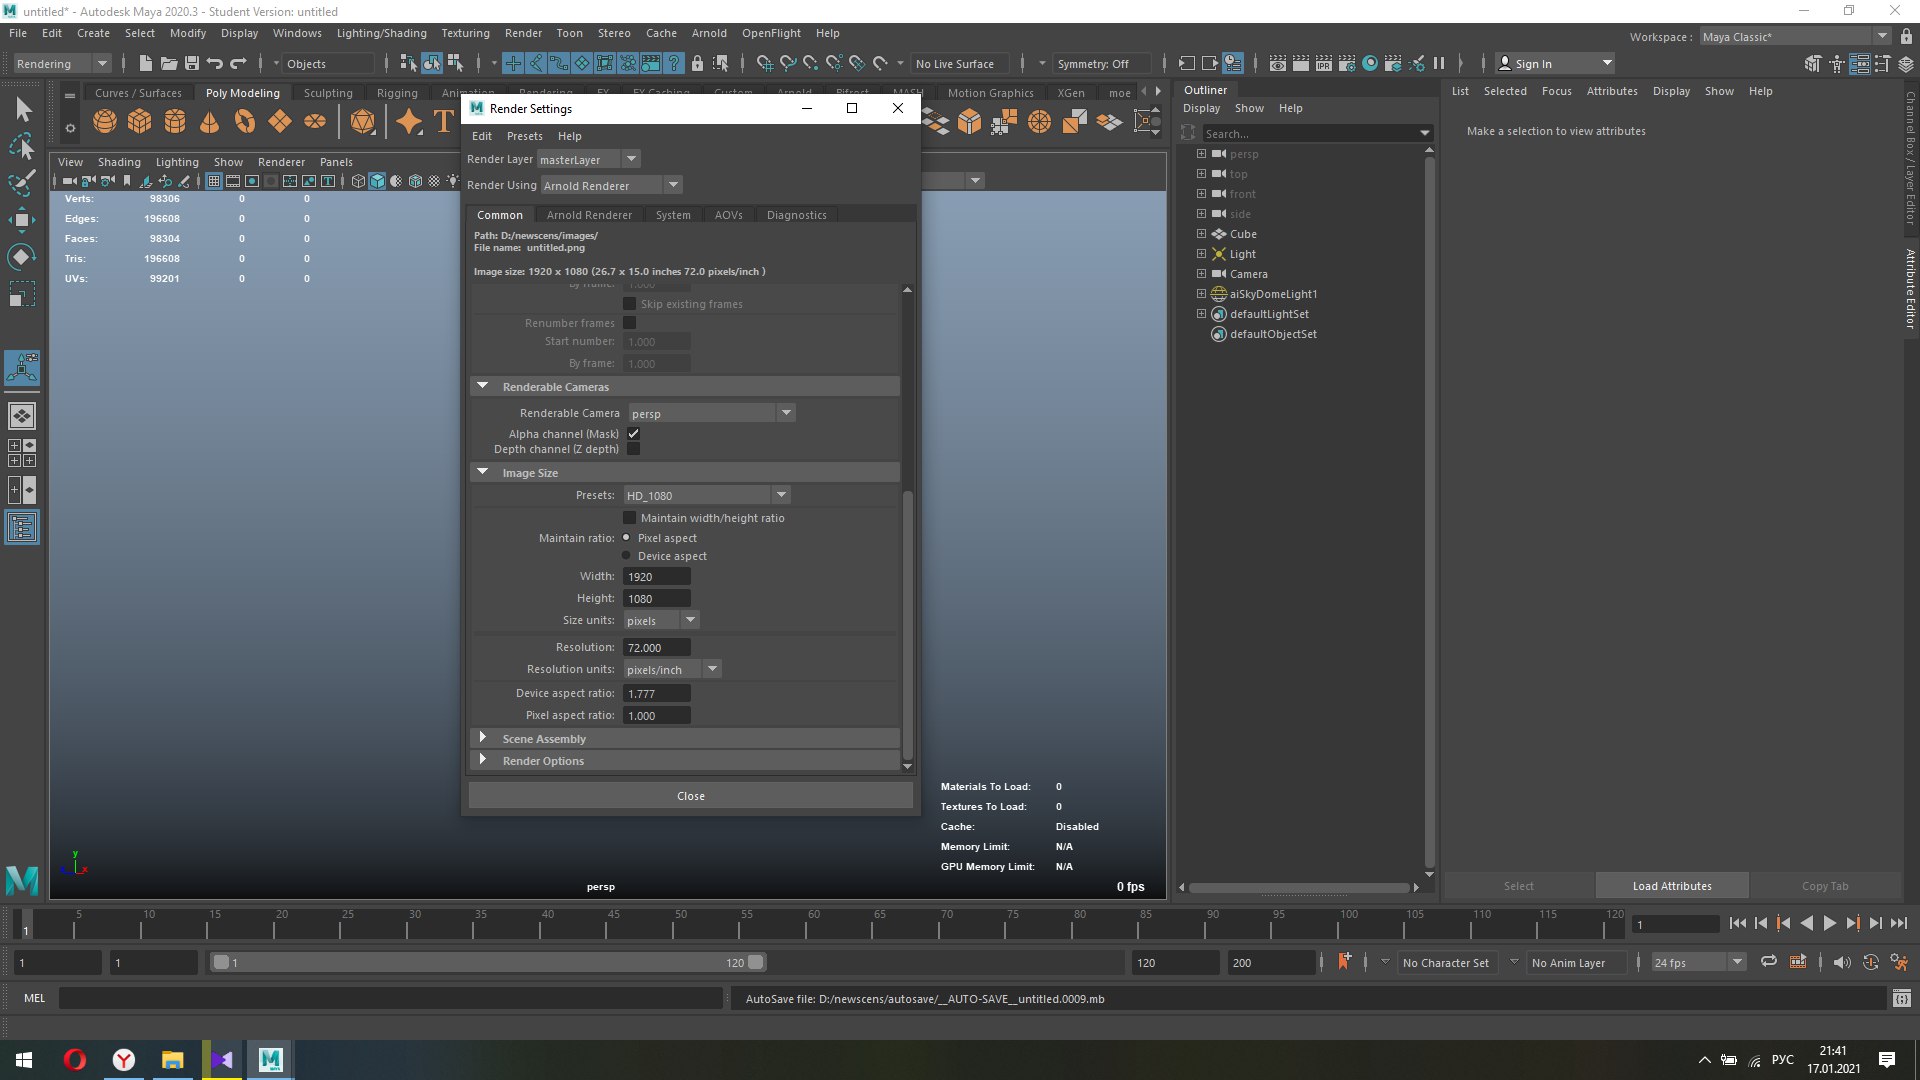Collapse Image Size section
The width and height of the screenshot is (1920, 1080).
[483, 472]
